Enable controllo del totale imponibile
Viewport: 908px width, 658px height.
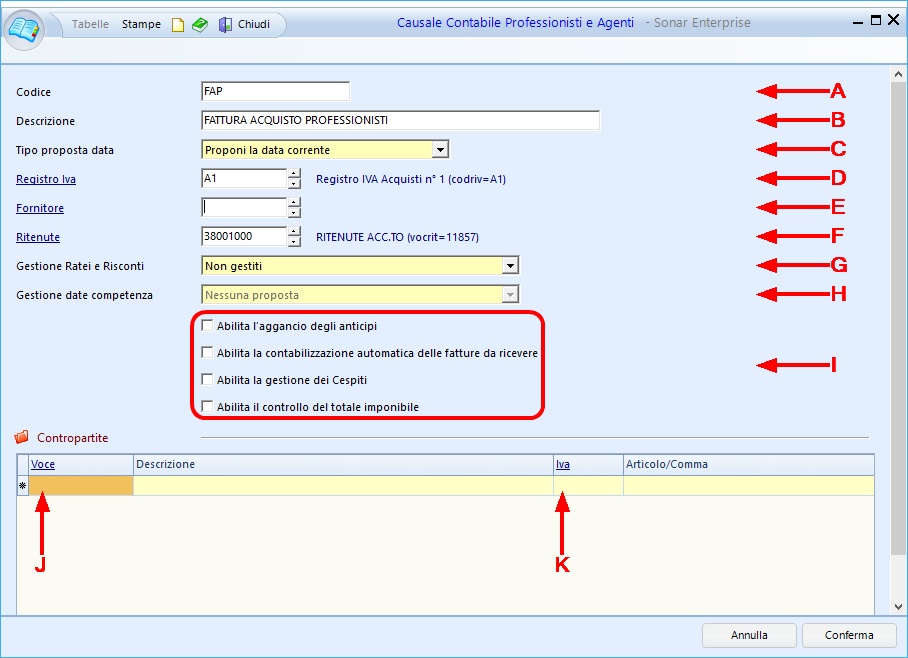(207, 407)
